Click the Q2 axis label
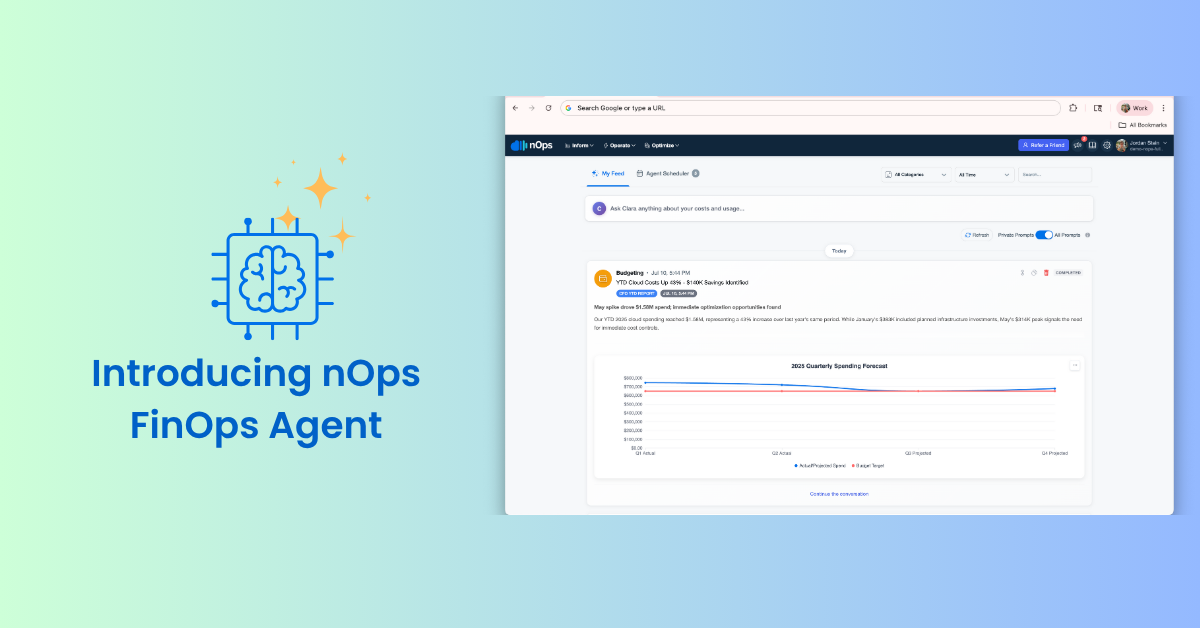The image size is (1200, 628). pos(782,453)
